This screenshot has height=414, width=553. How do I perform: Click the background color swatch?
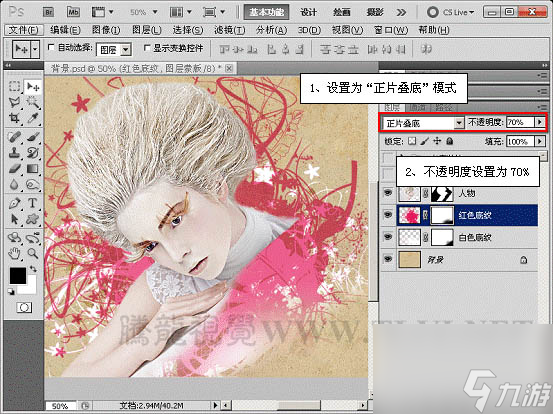31,288
